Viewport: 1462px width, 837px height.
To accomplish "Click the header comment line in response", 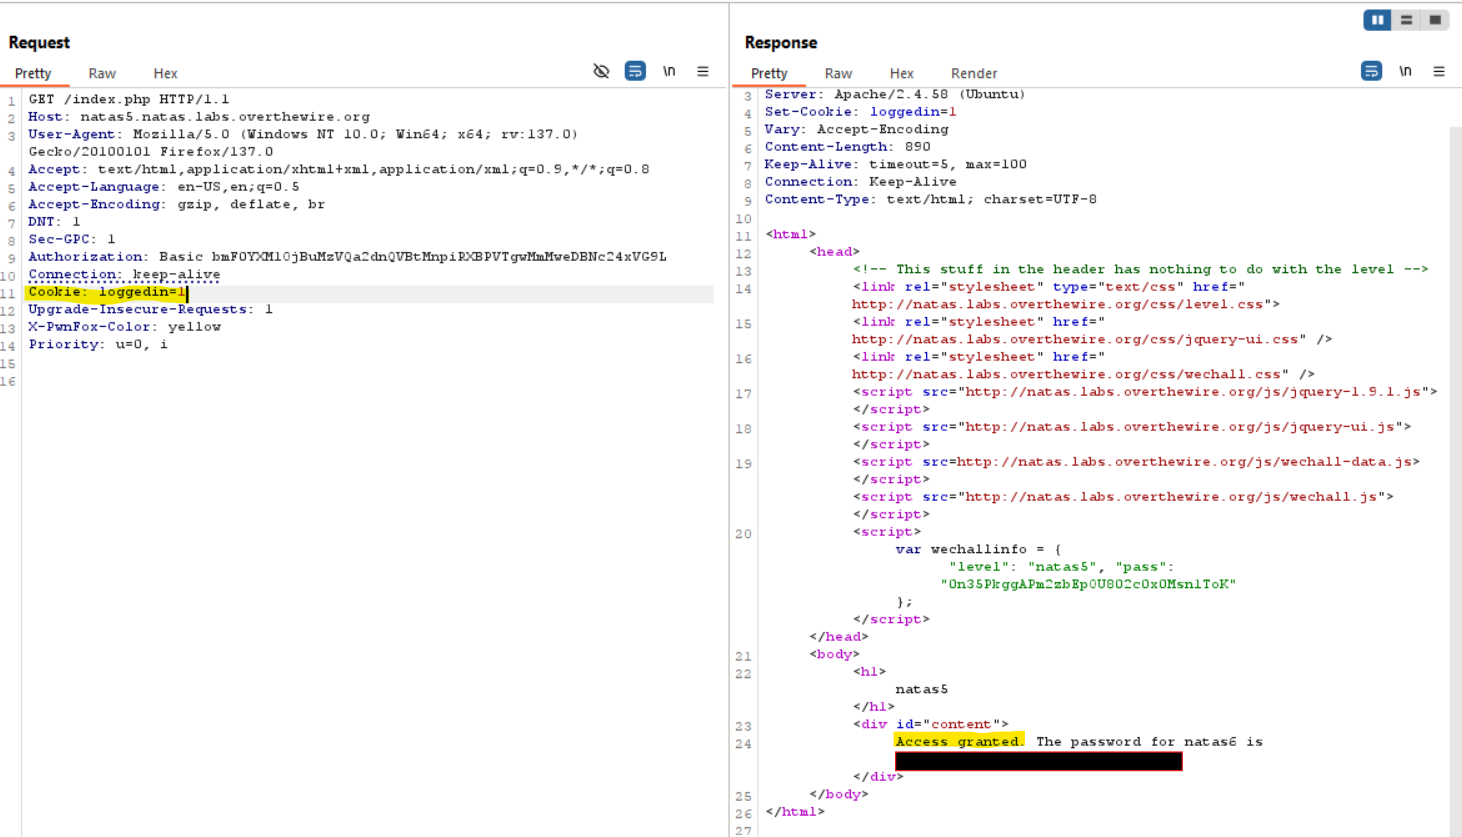I will tap(1140, 269).
